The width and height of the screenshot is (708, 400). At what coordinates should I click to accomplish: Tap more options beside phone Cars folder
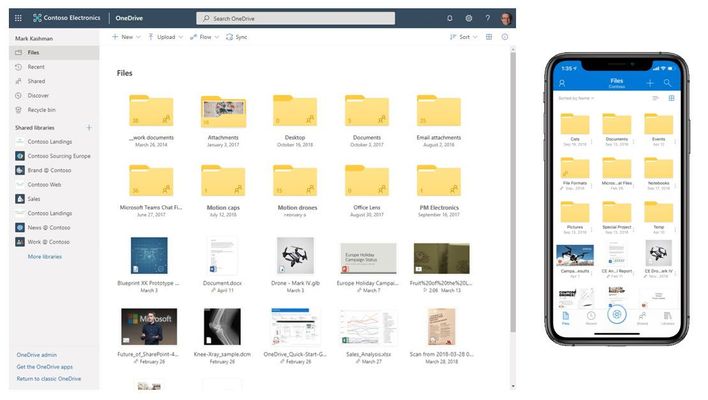pos(592,141)
